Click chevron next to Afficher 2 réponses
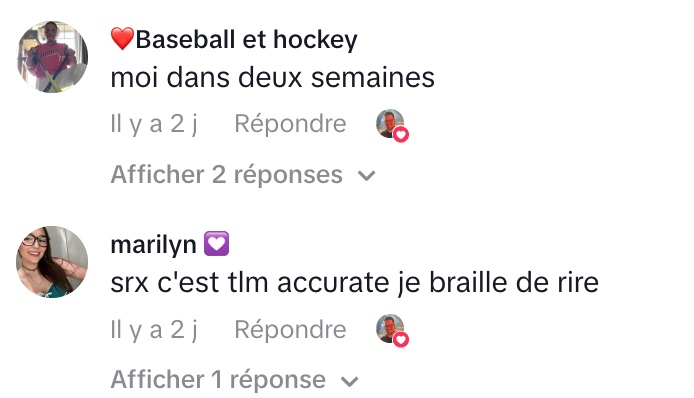 pyautogui.click(x=366, y=176)
